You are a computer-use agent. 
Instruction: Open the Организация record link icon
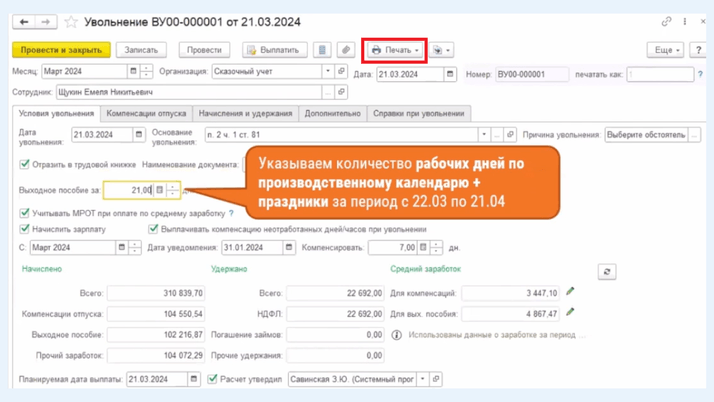click(341, 71)
